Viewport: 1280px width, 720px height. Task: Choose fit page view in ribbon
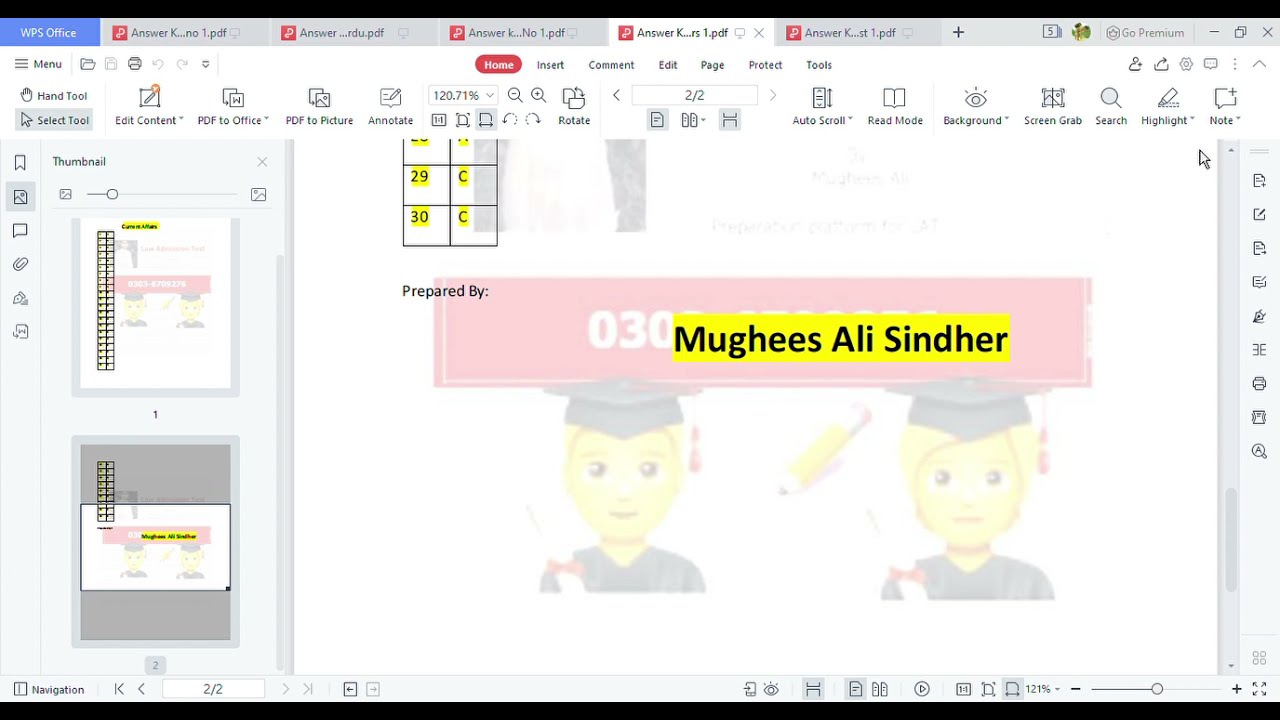(462, 120)
